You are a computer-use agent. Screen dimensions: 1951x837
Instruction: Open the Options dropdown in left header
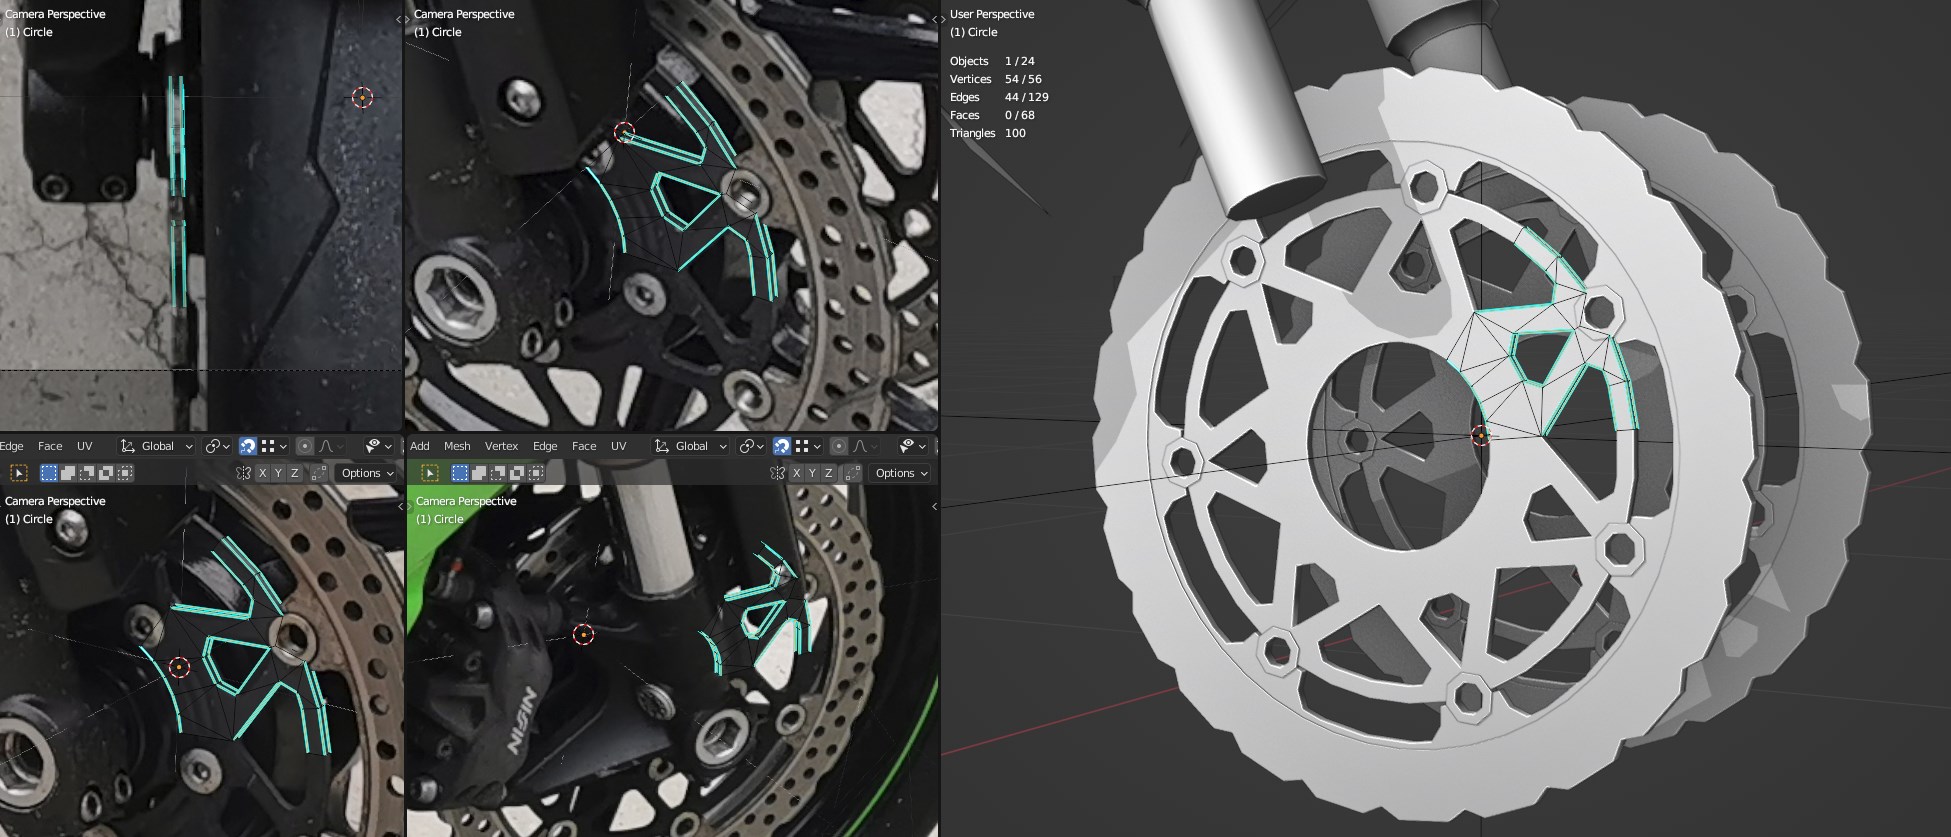[367, 473]
